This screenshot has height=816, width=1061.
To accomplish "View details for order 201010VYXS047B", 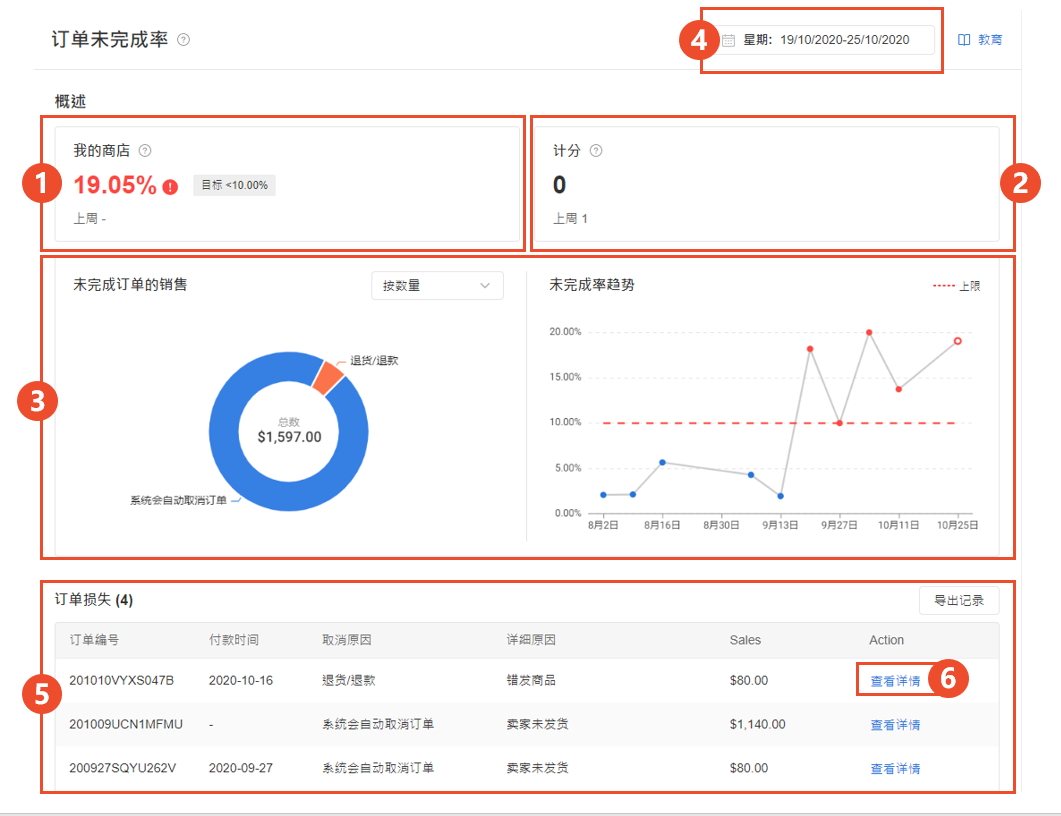I will [895, 681].
